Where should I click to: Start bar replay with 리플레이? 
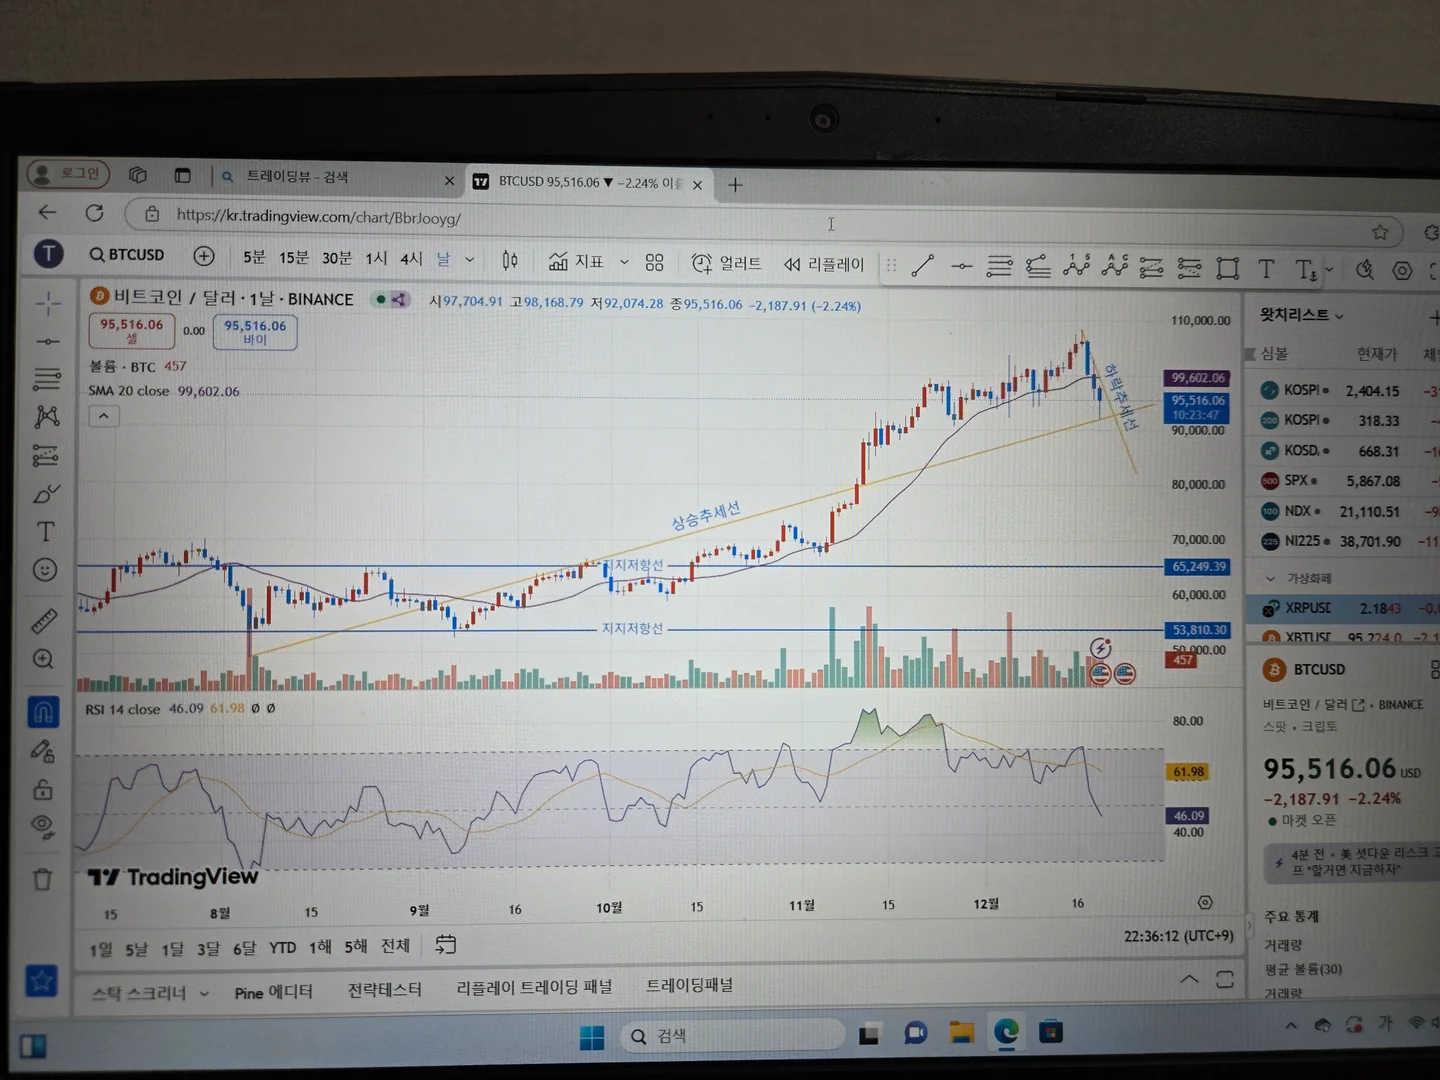pyautogui.click(x=824, y=264)
